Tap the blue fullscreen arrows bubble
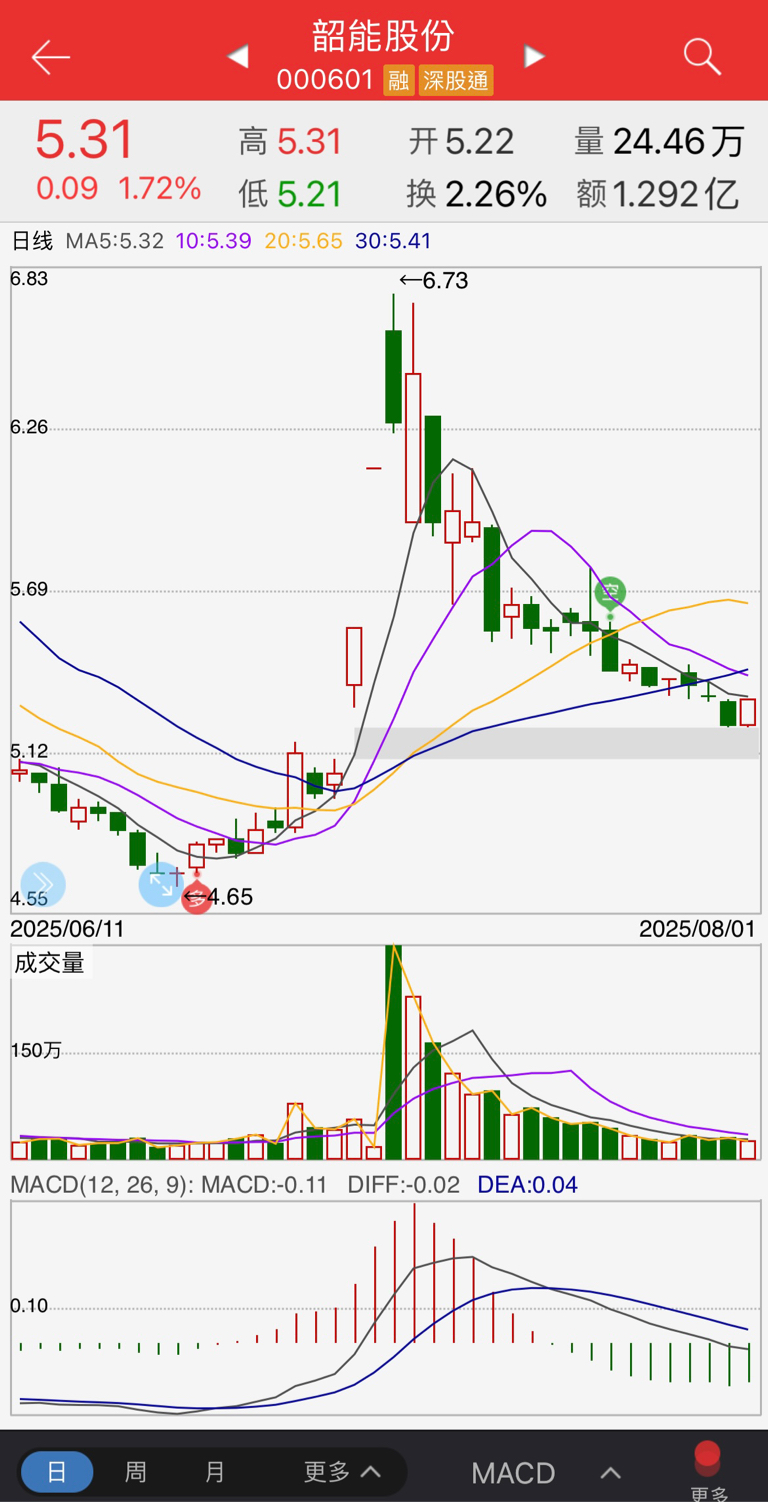 click(x=160, y=885)
